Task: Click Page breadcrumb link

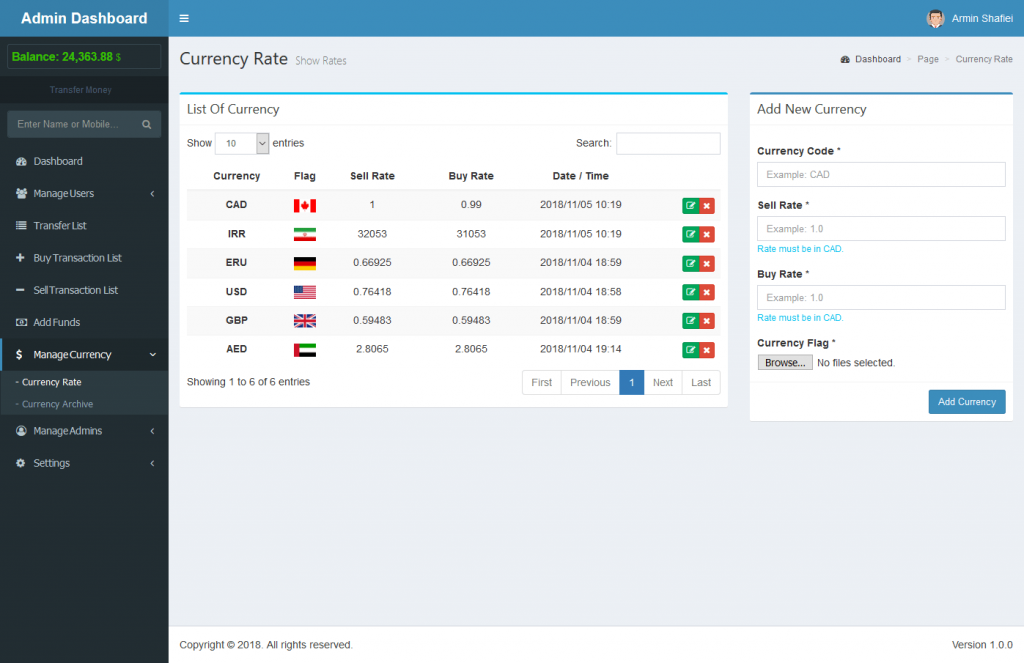Action: pos(927,59)
